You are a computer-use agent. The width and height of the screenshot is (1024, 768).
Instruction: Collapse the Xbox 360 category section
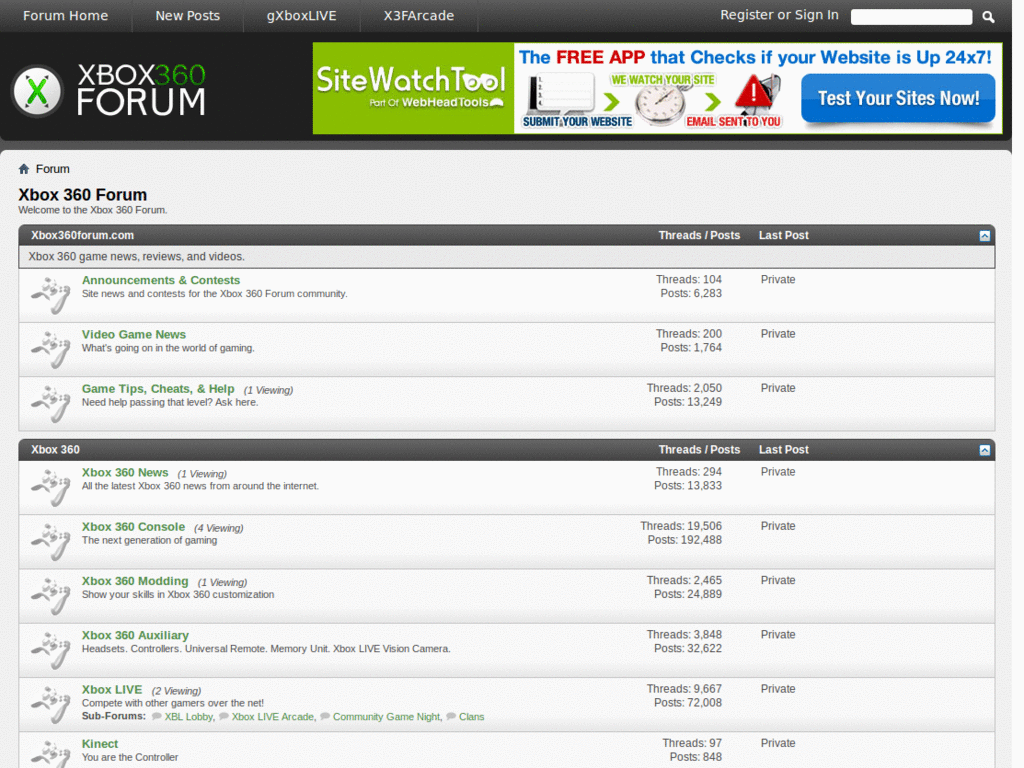(x=985, y=450)
